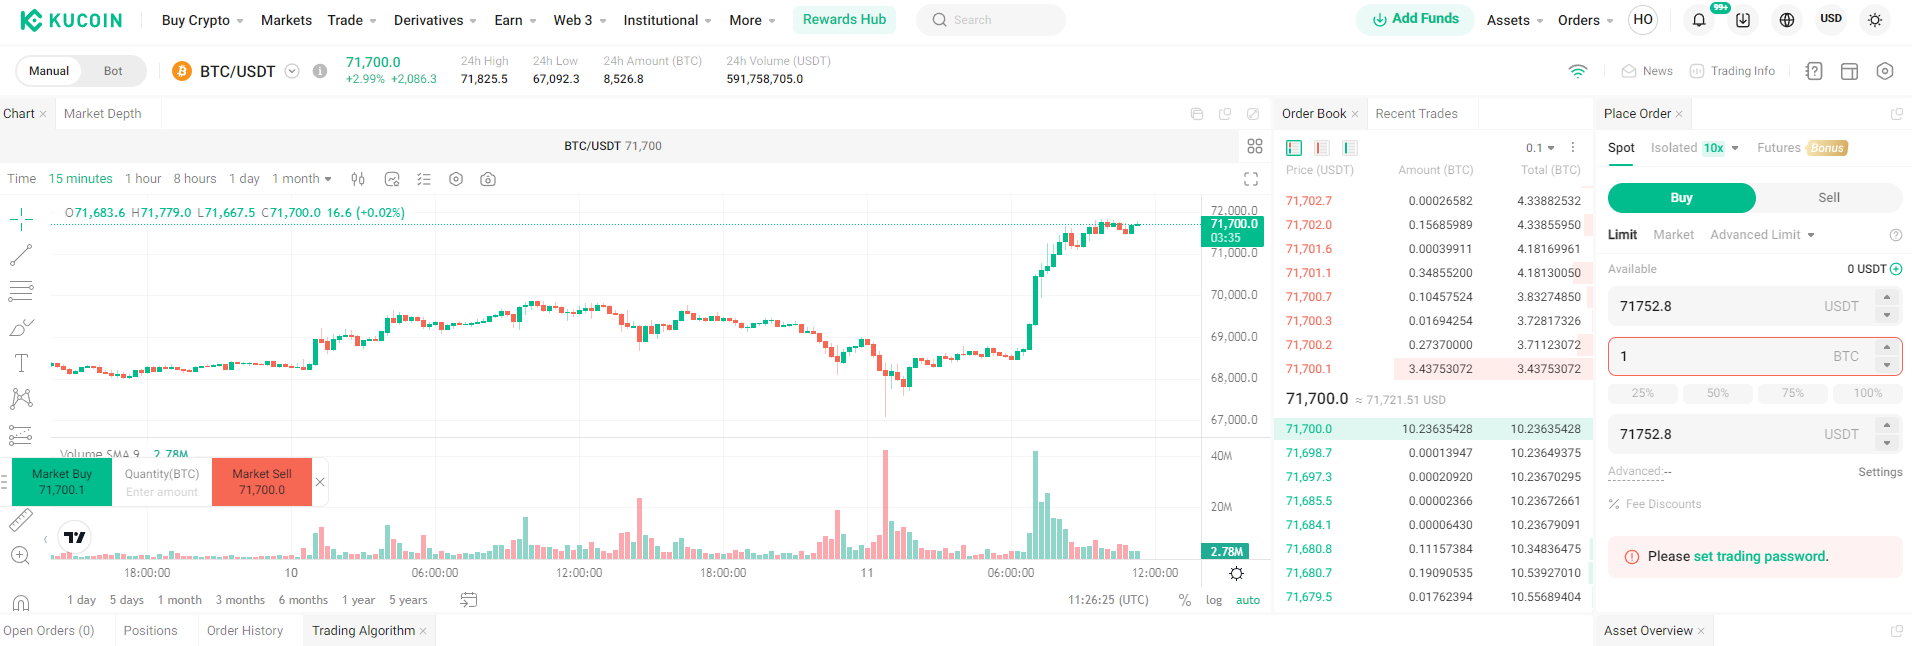Select the text annotation tool
Viewport: 1912px width, 646px height.
pyautogui.click(x=21, y=363)
